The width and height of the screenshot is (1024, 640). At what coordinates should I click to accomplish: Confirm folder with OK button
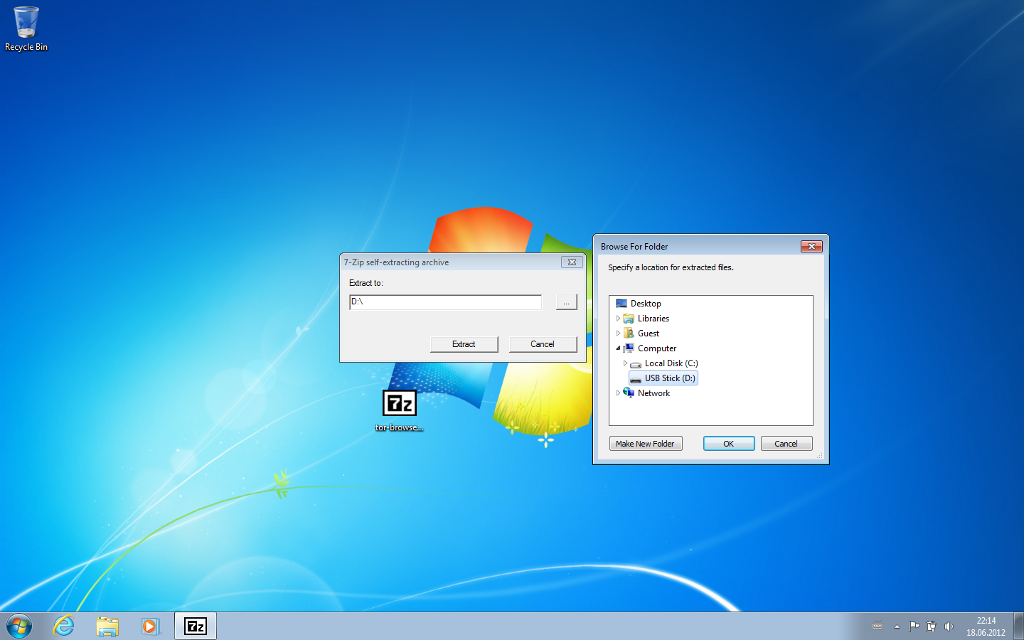tap(729, 444)
